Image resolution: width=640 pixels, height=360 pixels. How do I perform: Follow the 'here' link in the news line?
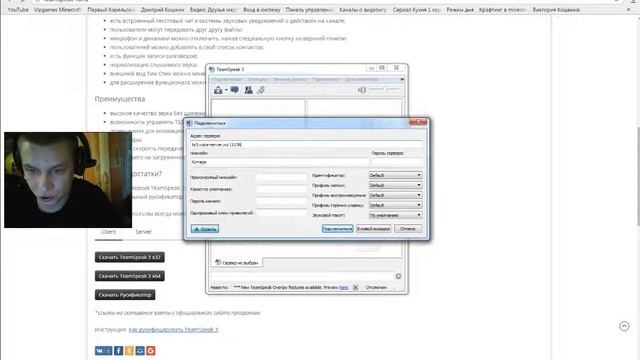coord(344,287)
